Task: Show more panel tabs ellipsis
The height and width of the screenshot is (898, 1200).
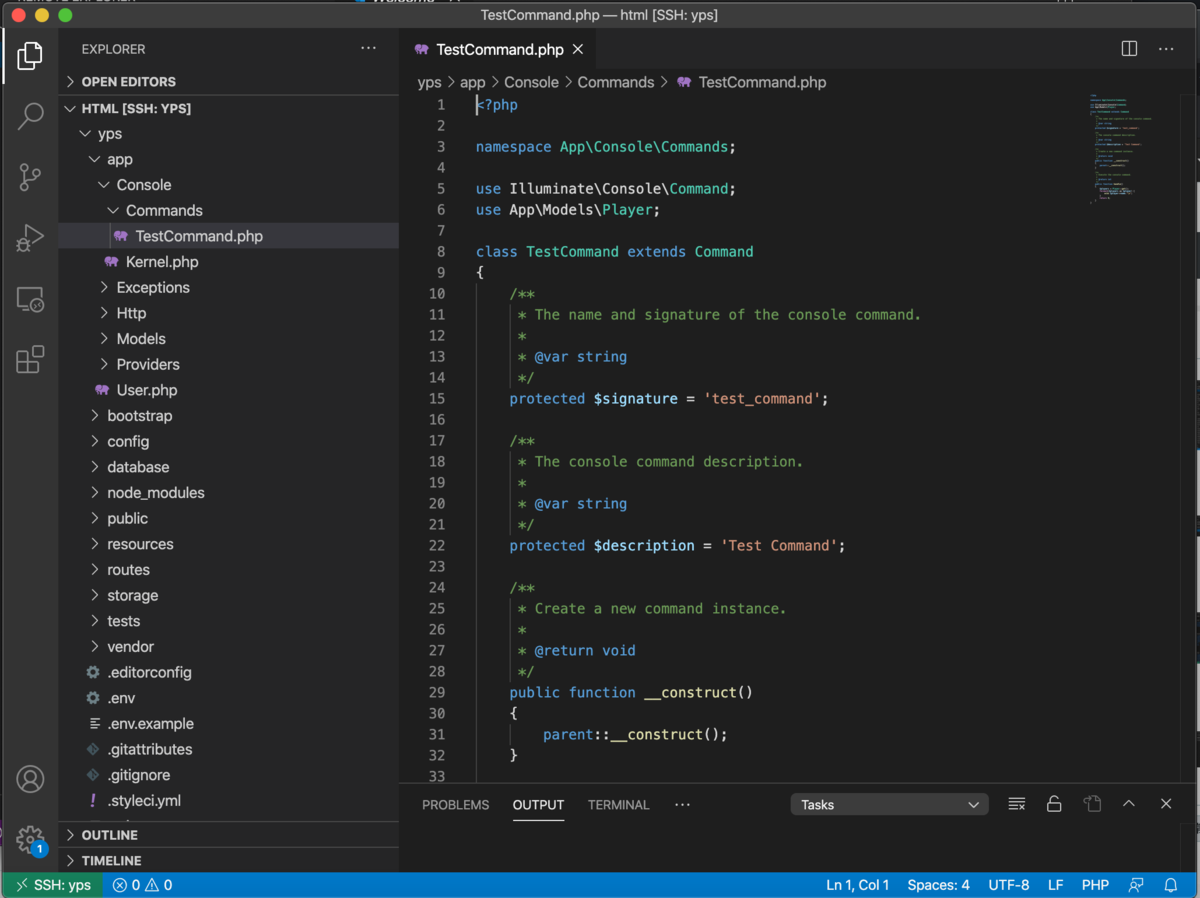Action: click(x=682, y=804)
